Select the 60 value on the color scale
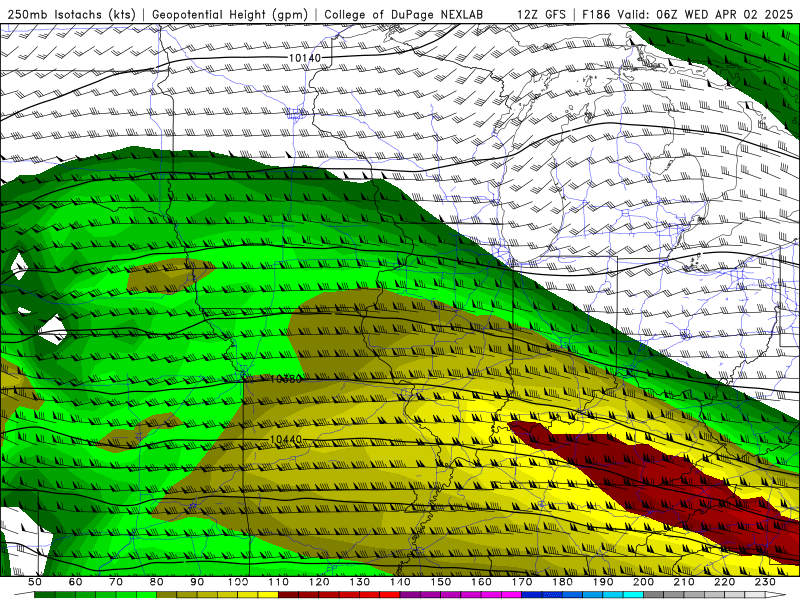Screen dimensions: 800x600 pyautogui.click(x=76, y=582)
